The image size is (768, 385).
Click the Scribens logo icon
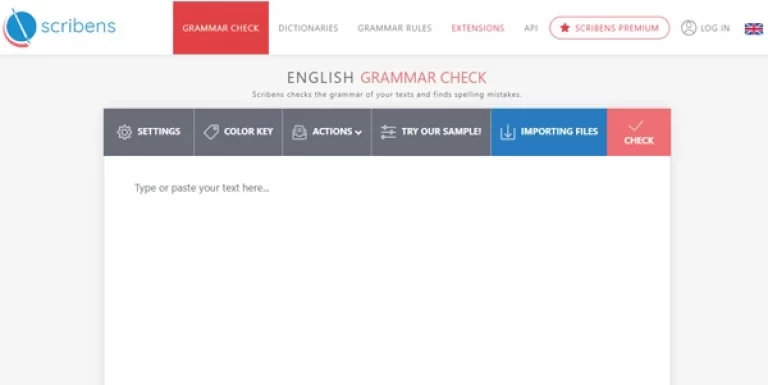tap(20, 27)
